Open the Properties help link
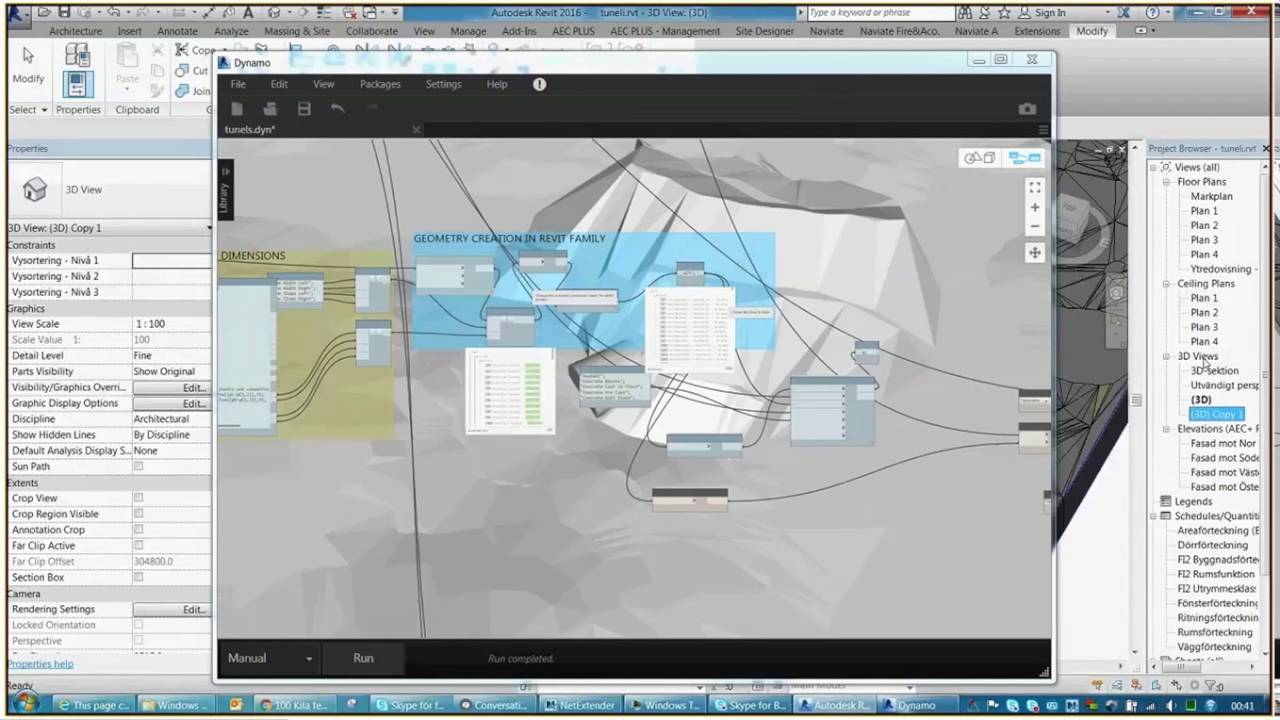The width and height of the screenshot is (1280, 720). point(41,664)
